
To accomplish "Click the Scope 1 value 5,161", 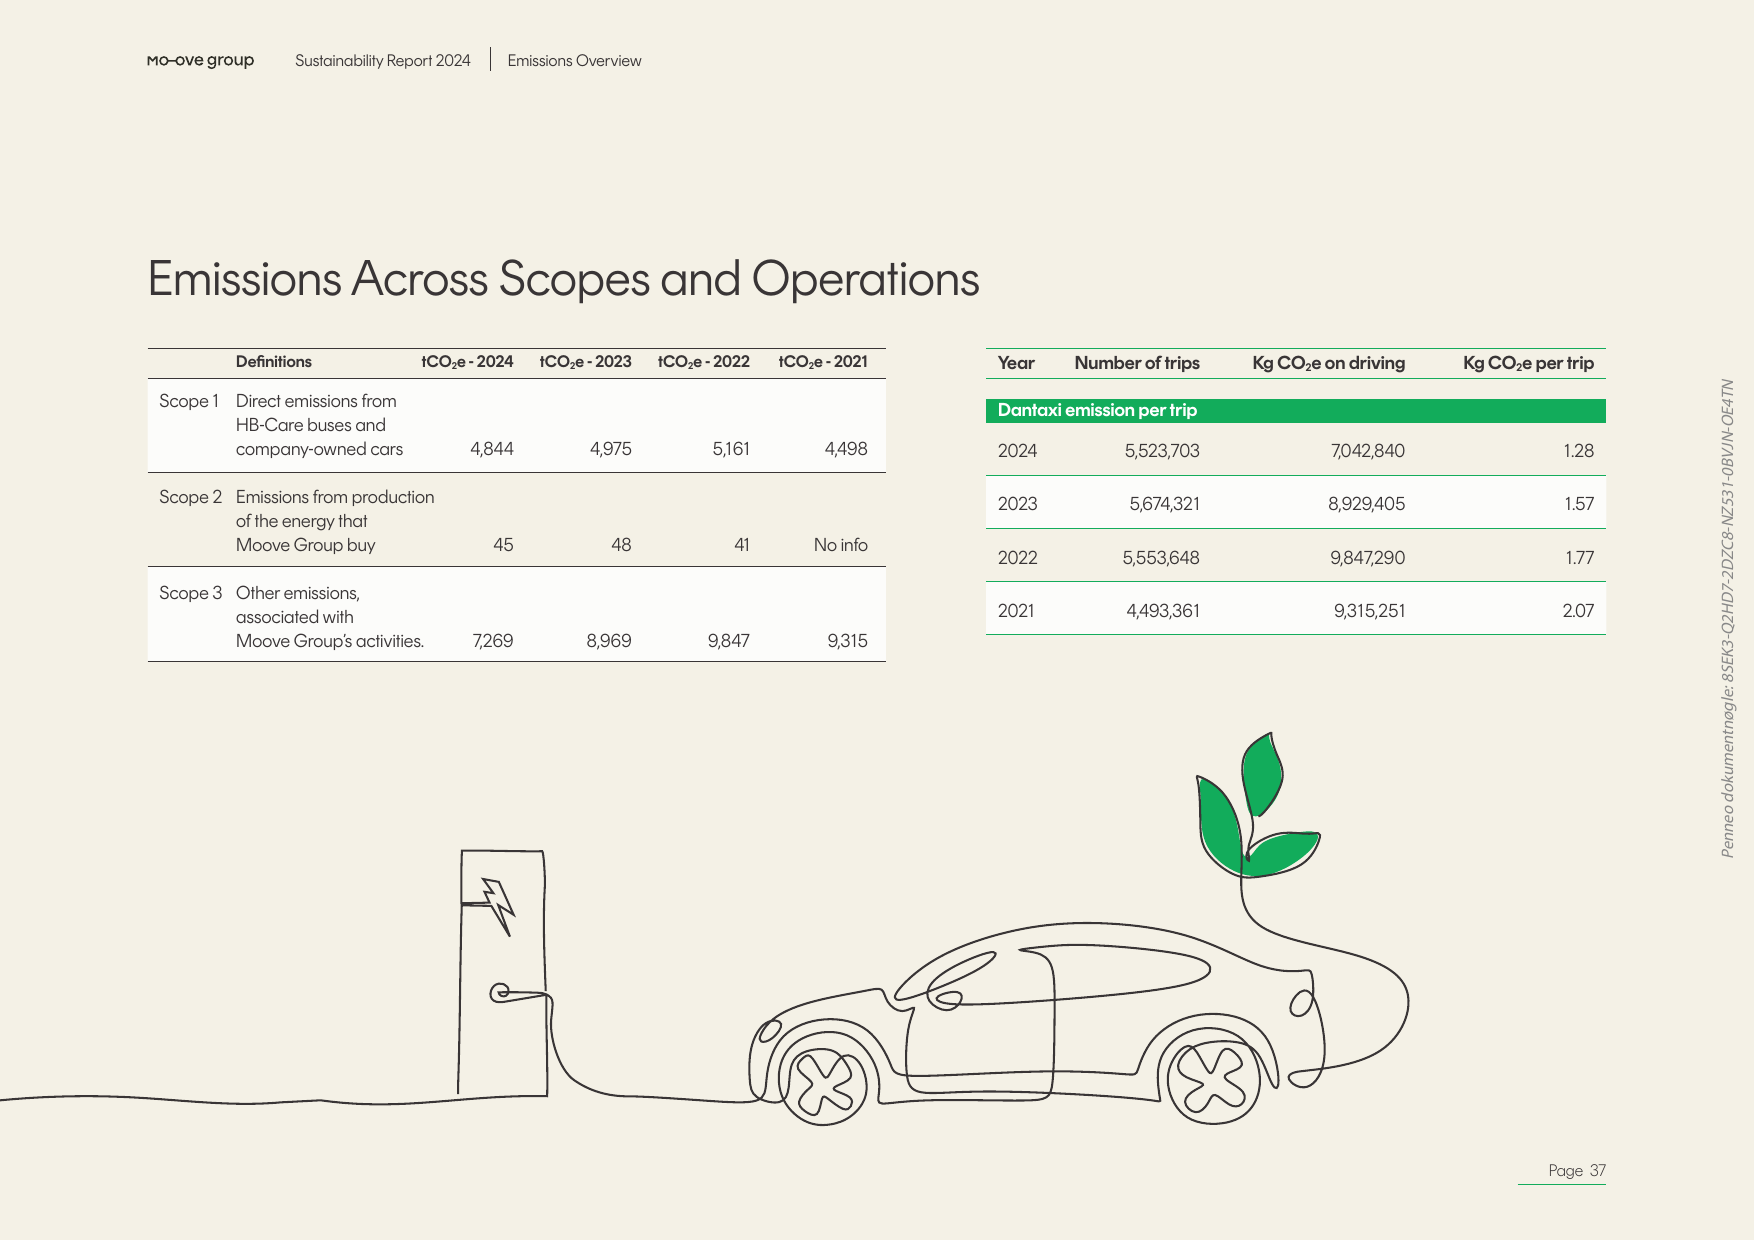I will pos(730,449).
